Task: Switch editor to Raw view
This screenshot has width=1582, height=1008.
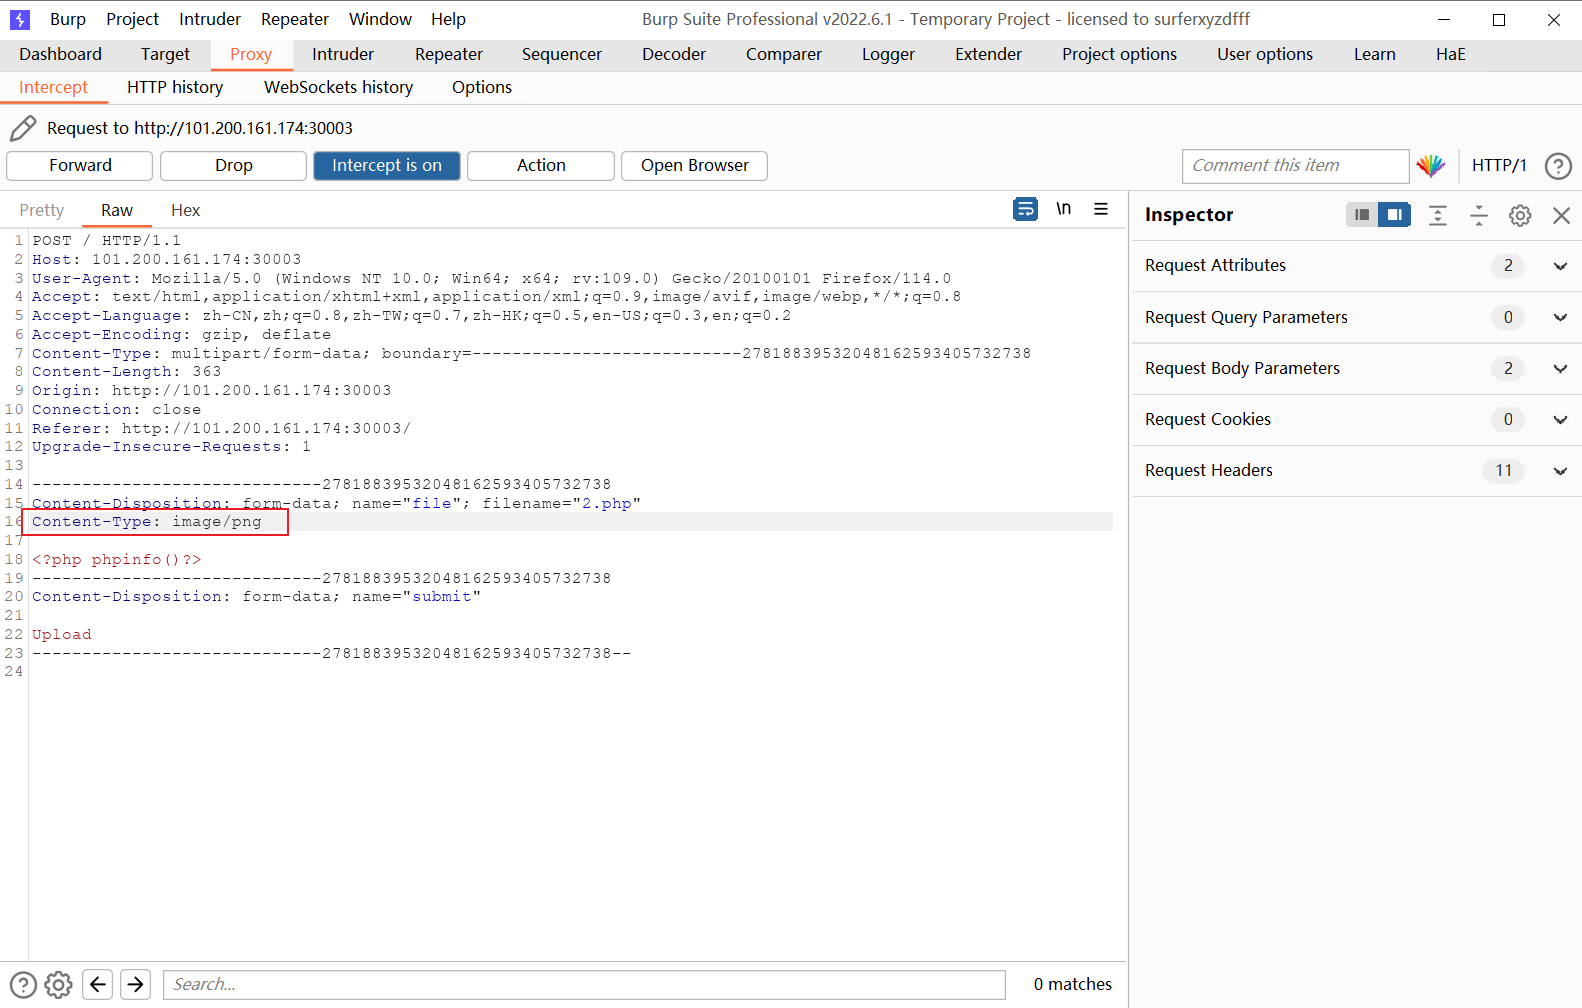Action: click(117, 210)
